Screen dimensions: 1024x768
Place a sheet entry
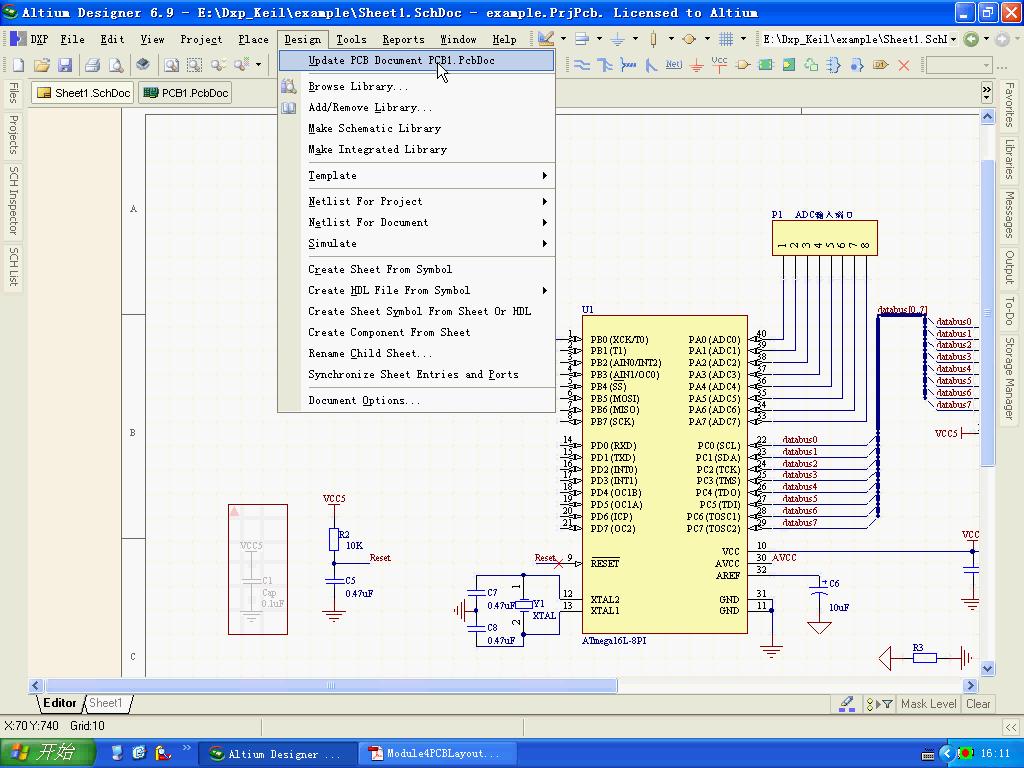pos(789,65)
